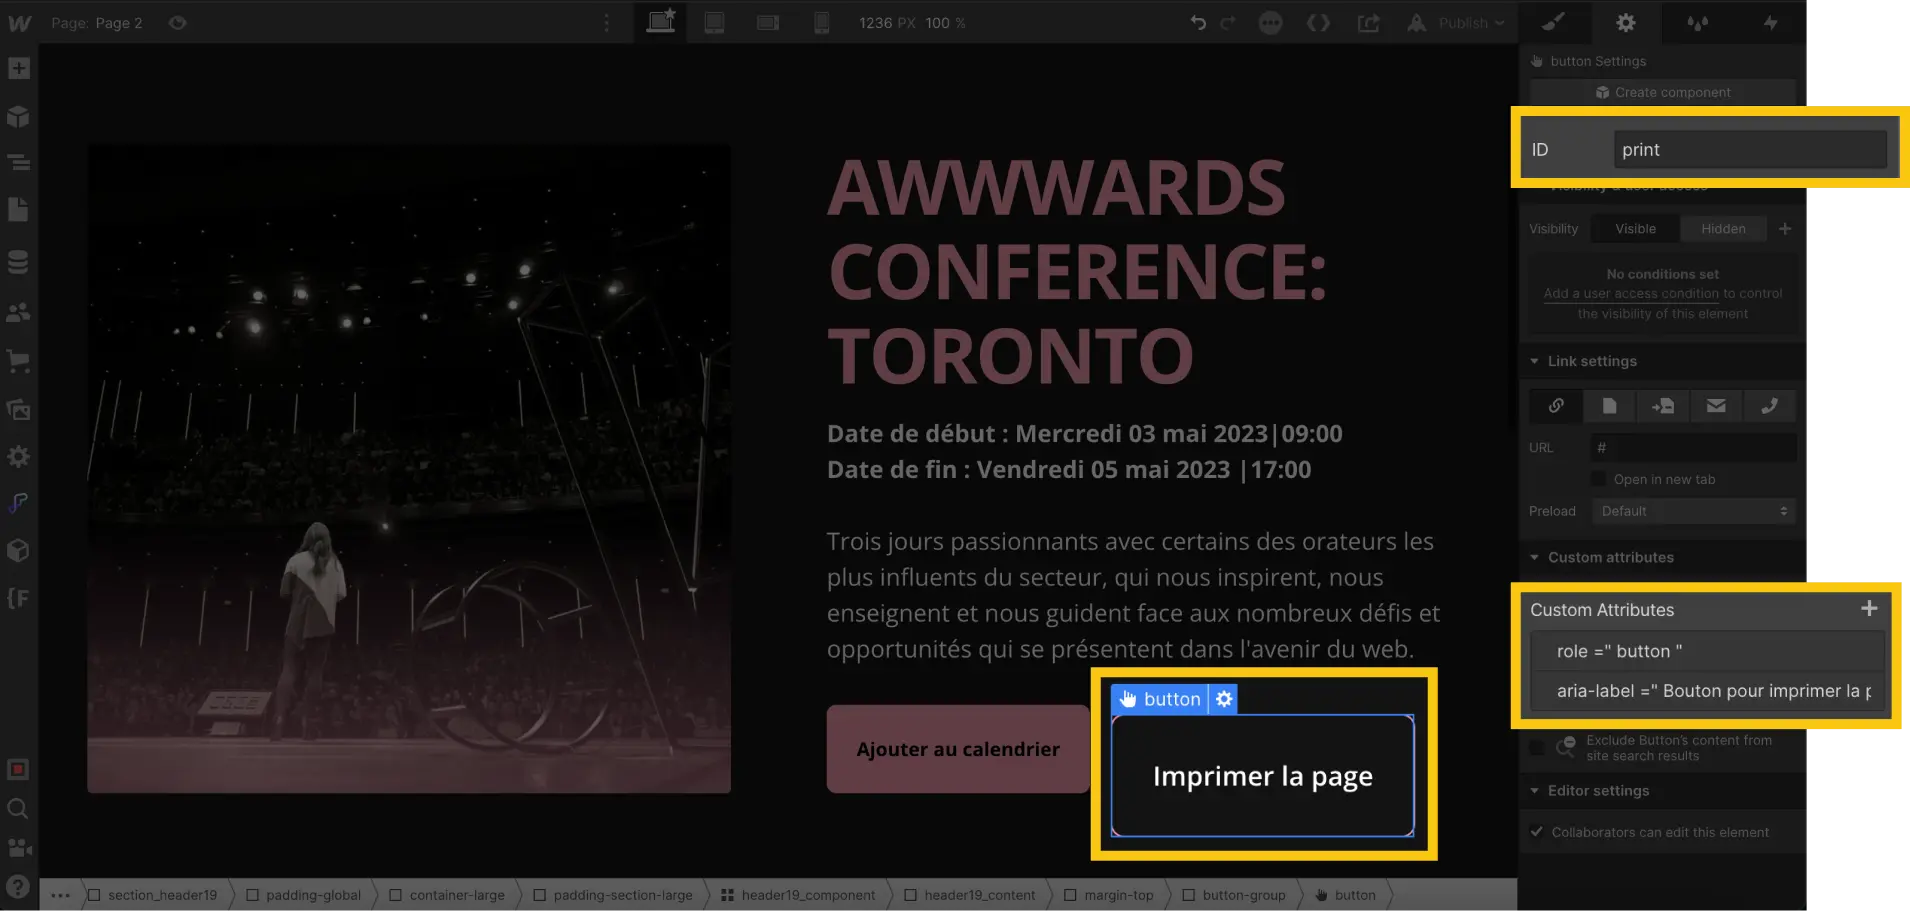Click the Imprimer la page button
The height and width of the screenshot is (911, 1910).
[1262, 776]
